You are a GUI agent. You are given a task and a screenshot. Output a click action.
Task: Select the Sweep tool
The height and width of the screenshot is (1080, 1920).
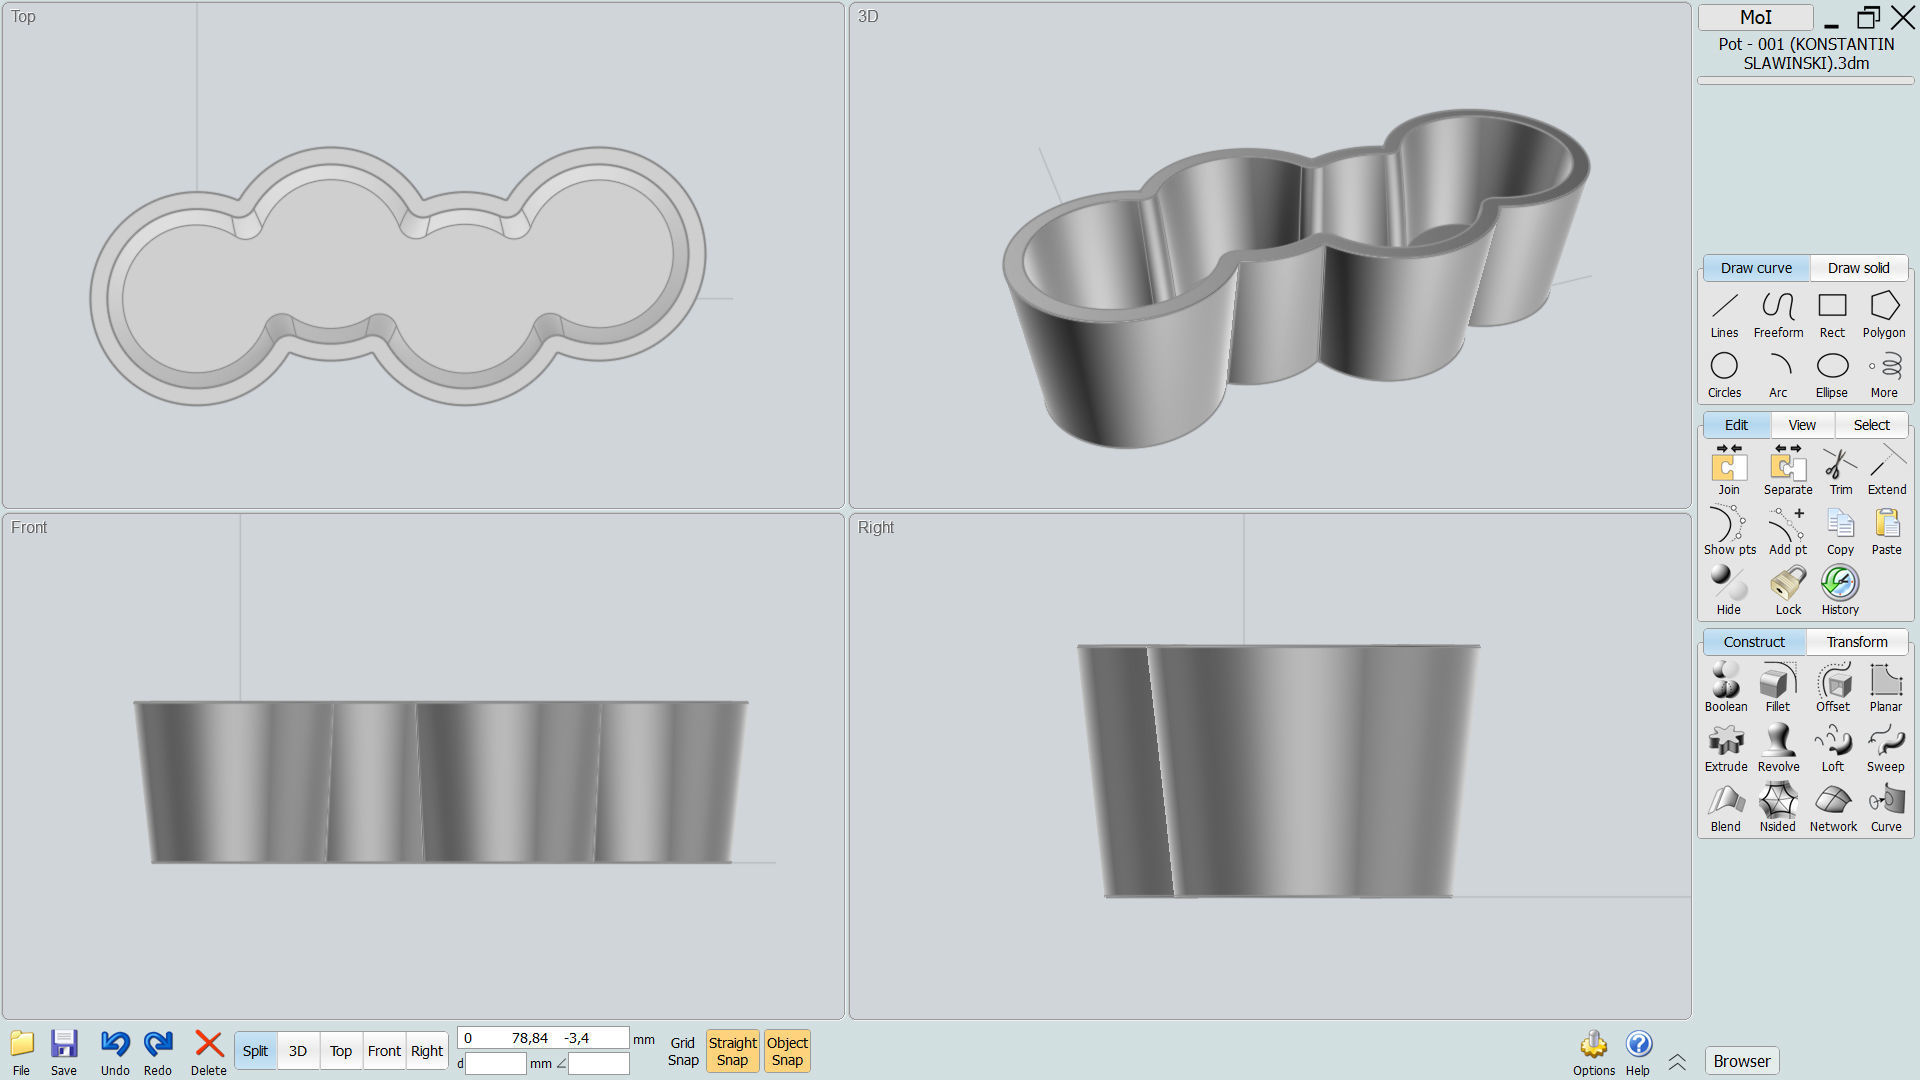tap(1886, 748)
